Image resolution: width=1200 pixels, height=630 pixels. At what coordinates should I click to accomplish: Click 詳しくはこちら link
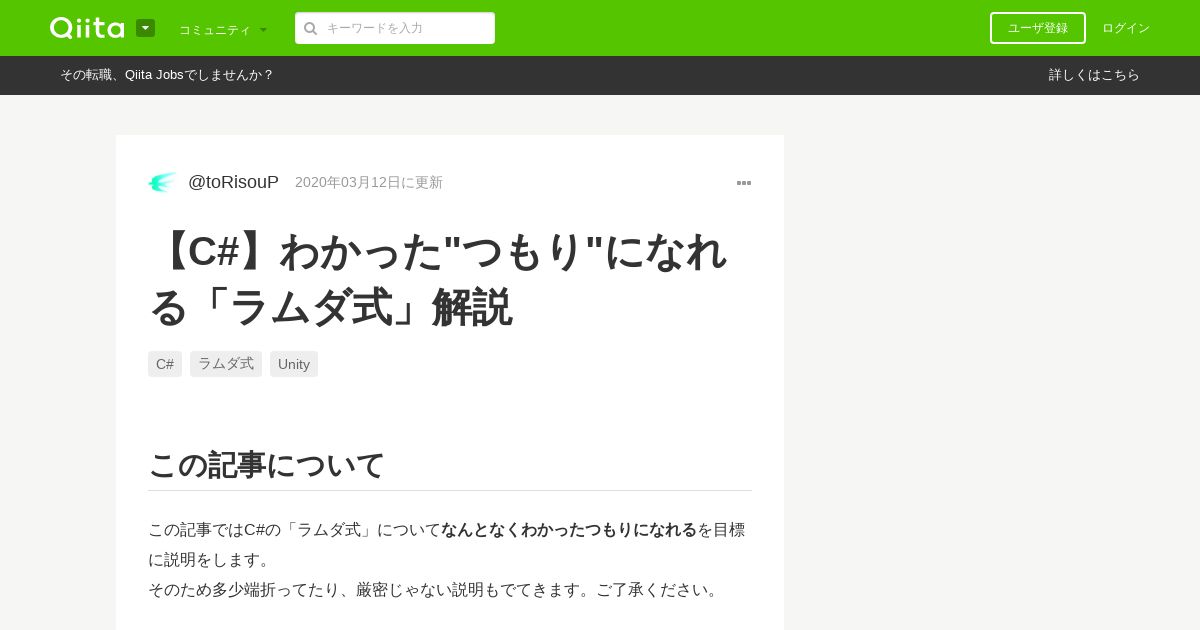1094,75
